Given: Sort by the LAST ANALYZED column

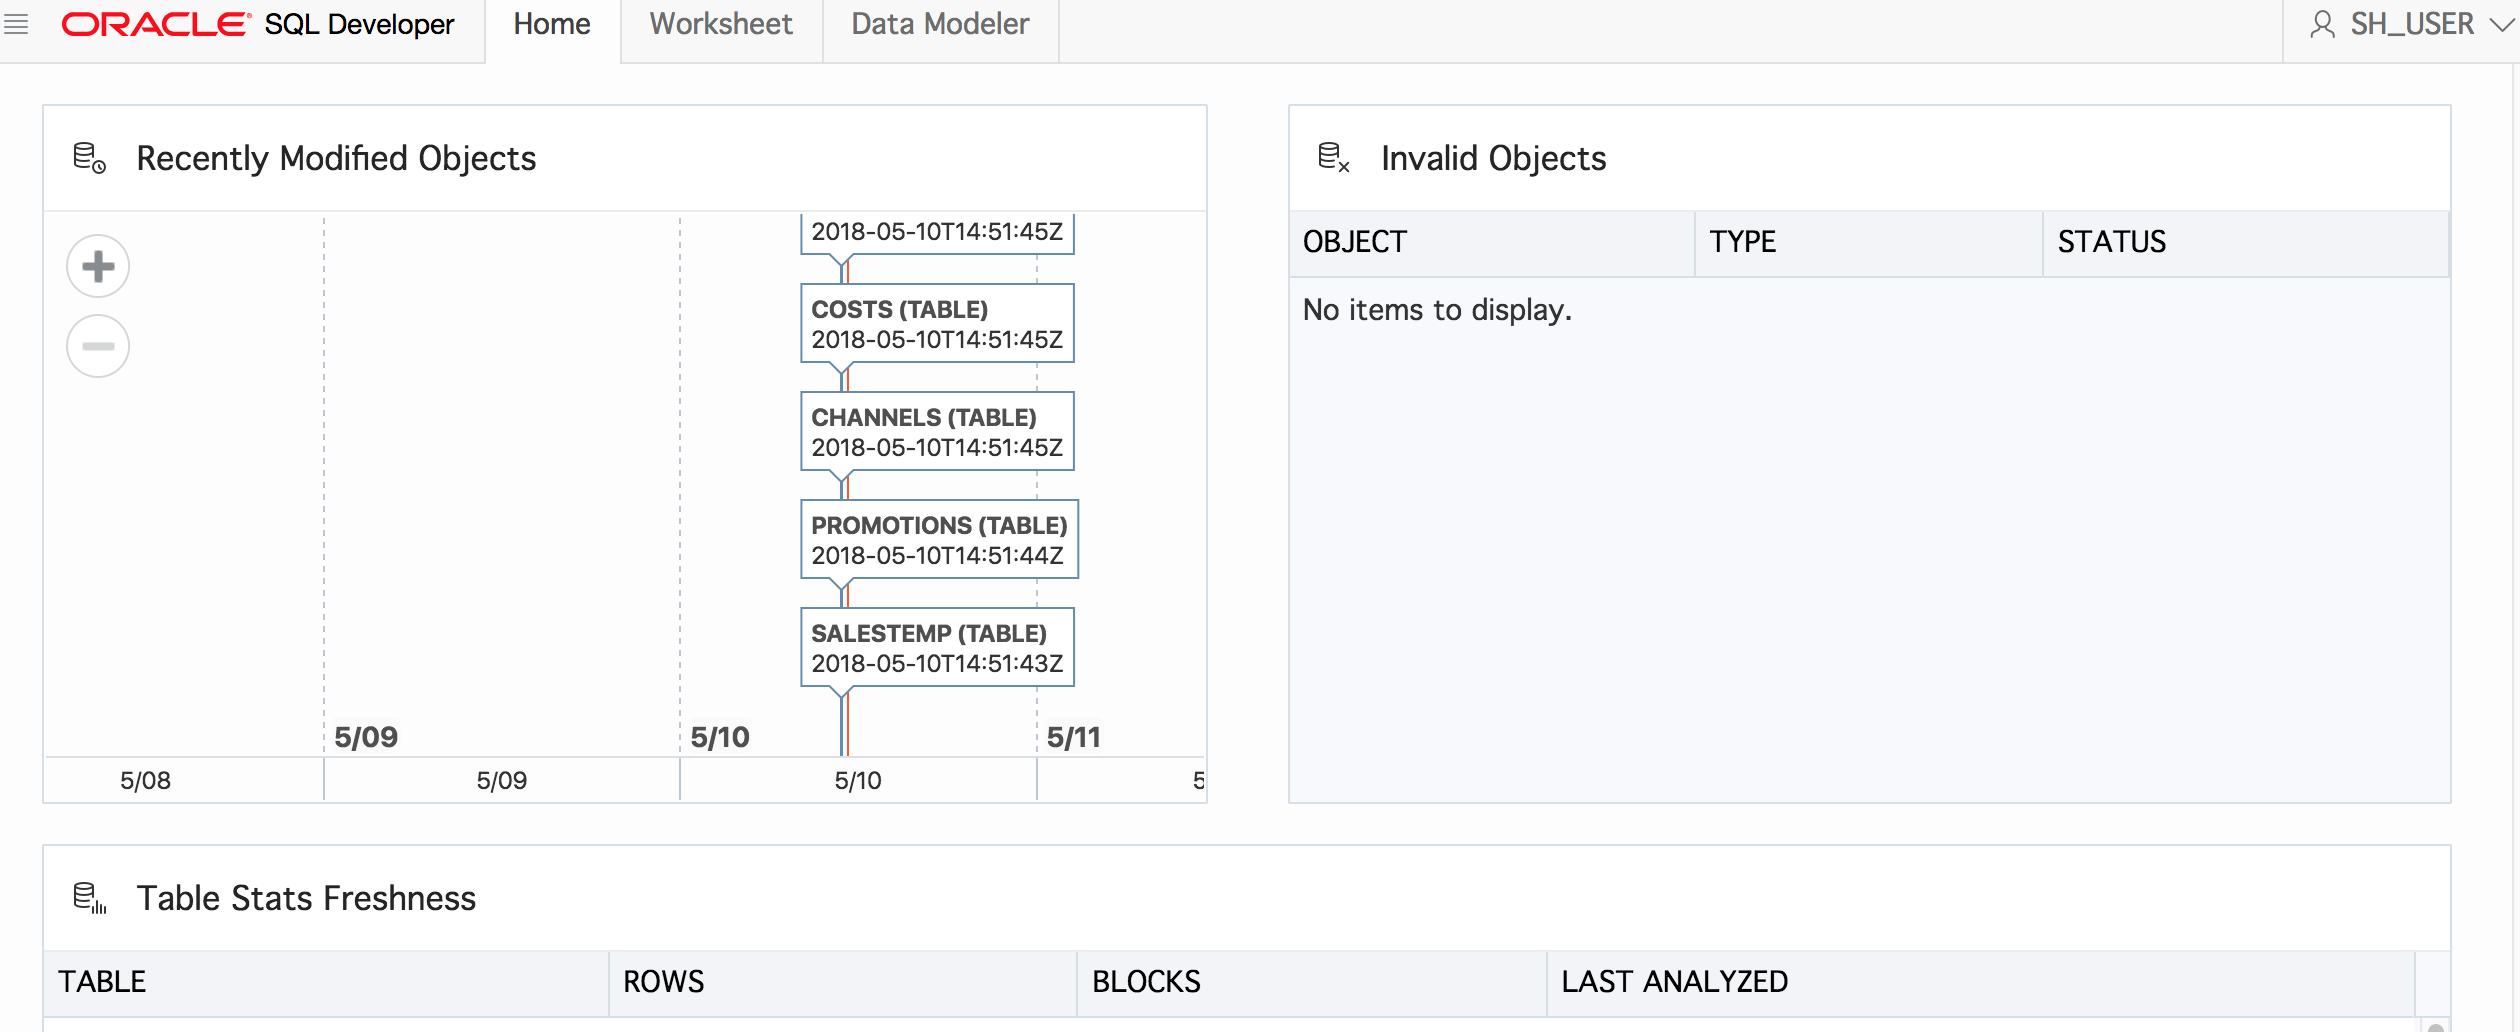Looking at the screenshot, I should [1675, 982].
